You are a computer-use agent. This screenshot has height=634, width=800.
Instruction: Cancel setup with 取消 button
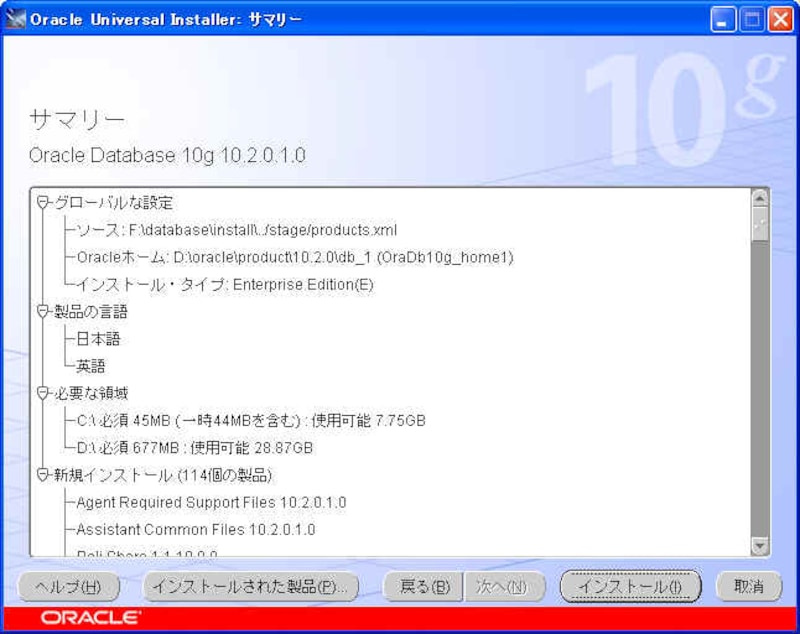(x=748, y=587)
